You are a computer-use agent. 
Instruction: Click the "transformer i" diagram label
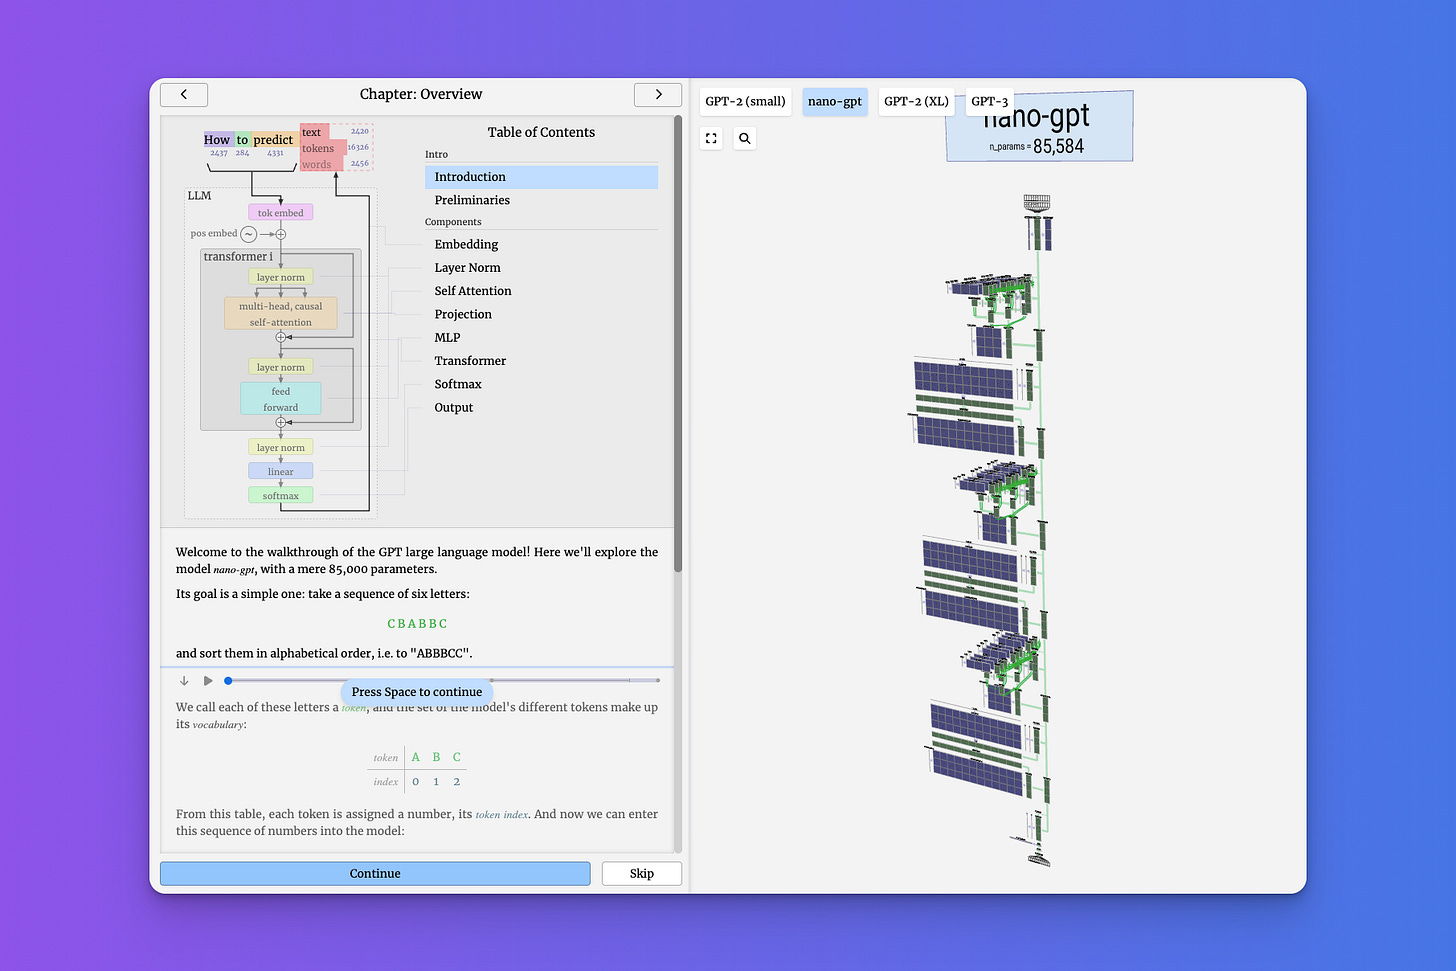(x=238, y=257)
